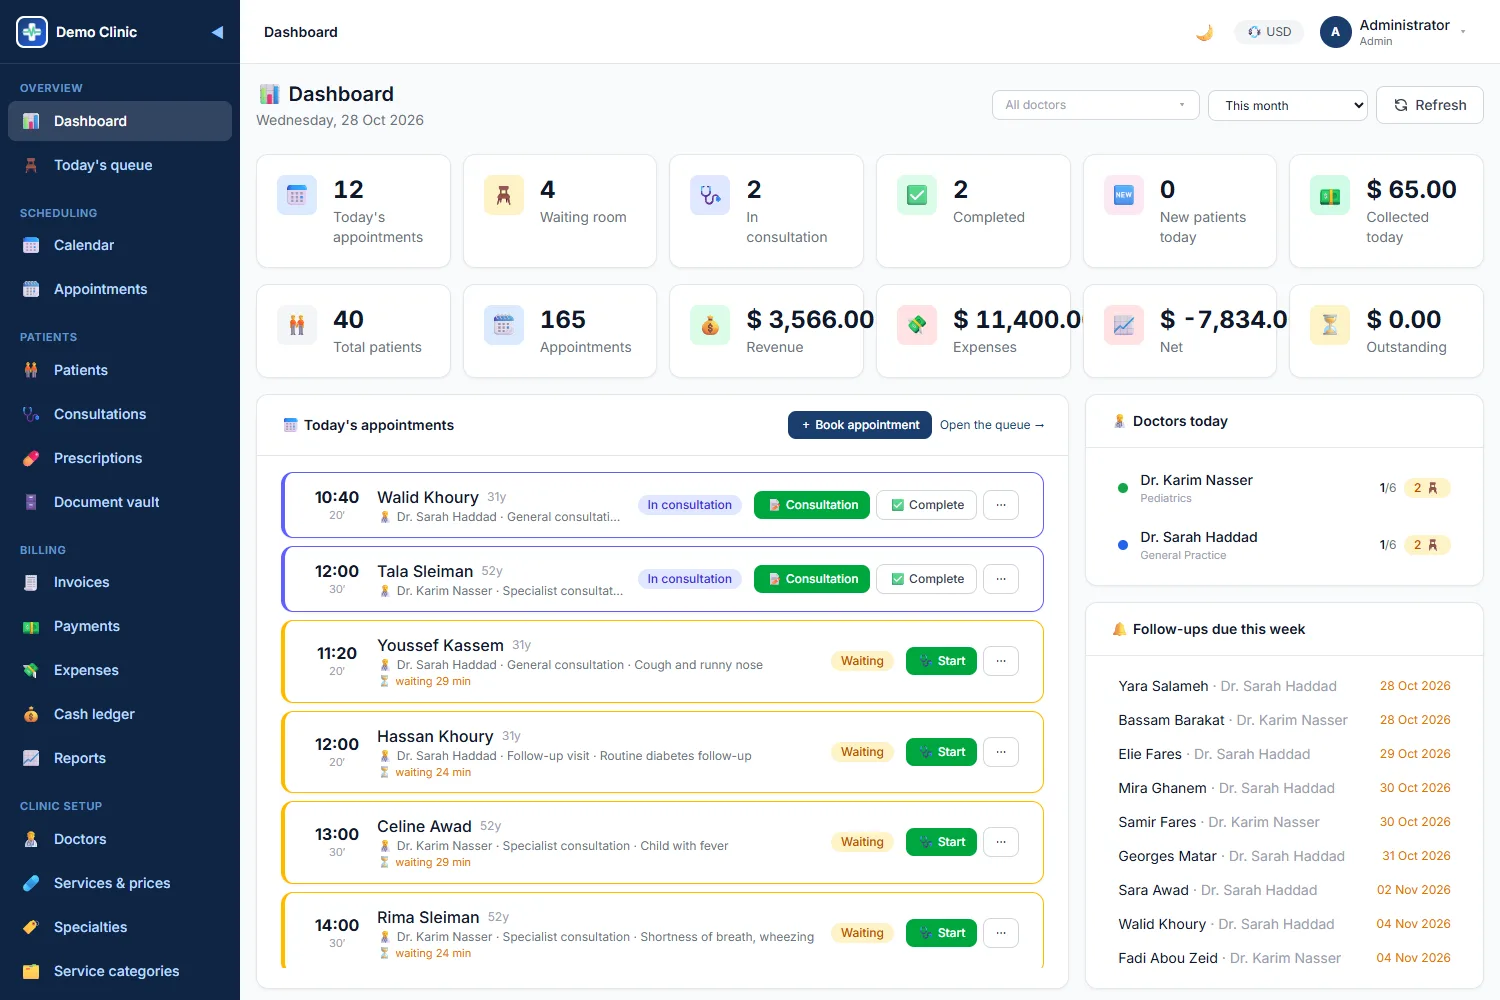Image resolution: width=1500 pixels, height=1000 pixels.
Task: Open more options for Celine Awad
Action: [1001, 842]
